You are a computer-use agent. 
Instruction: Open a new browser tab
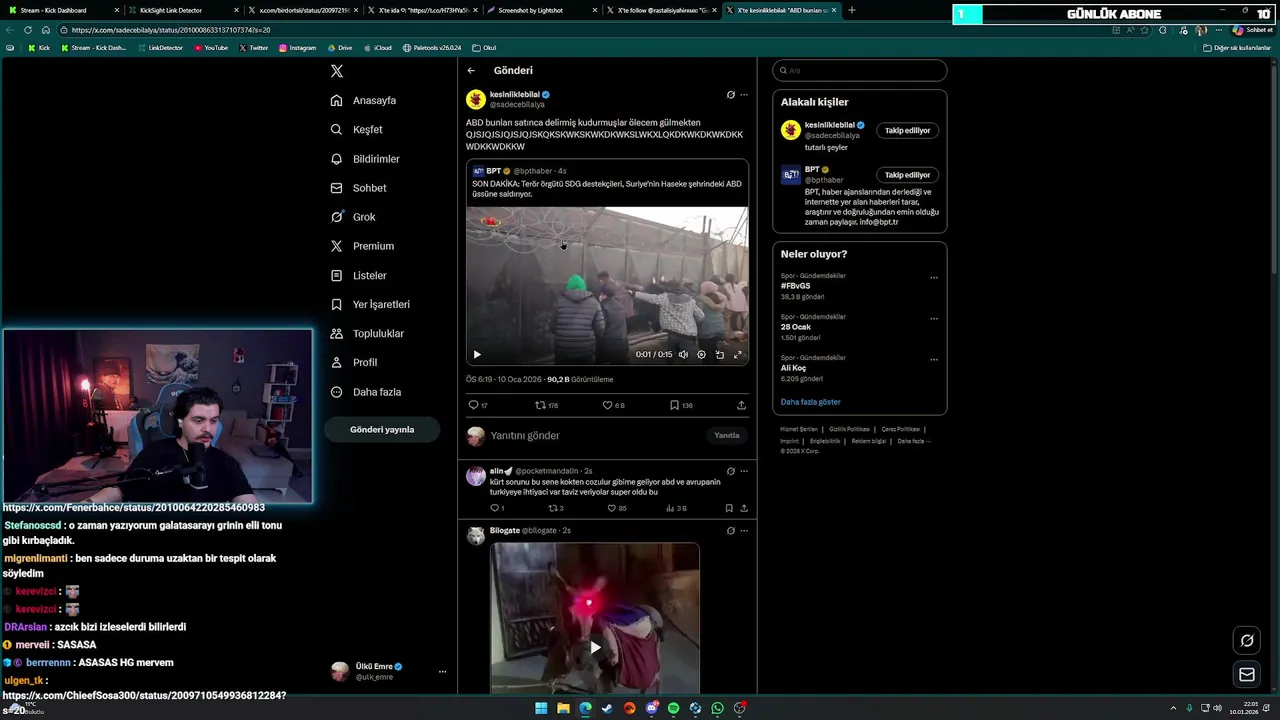tap(852, 10)
